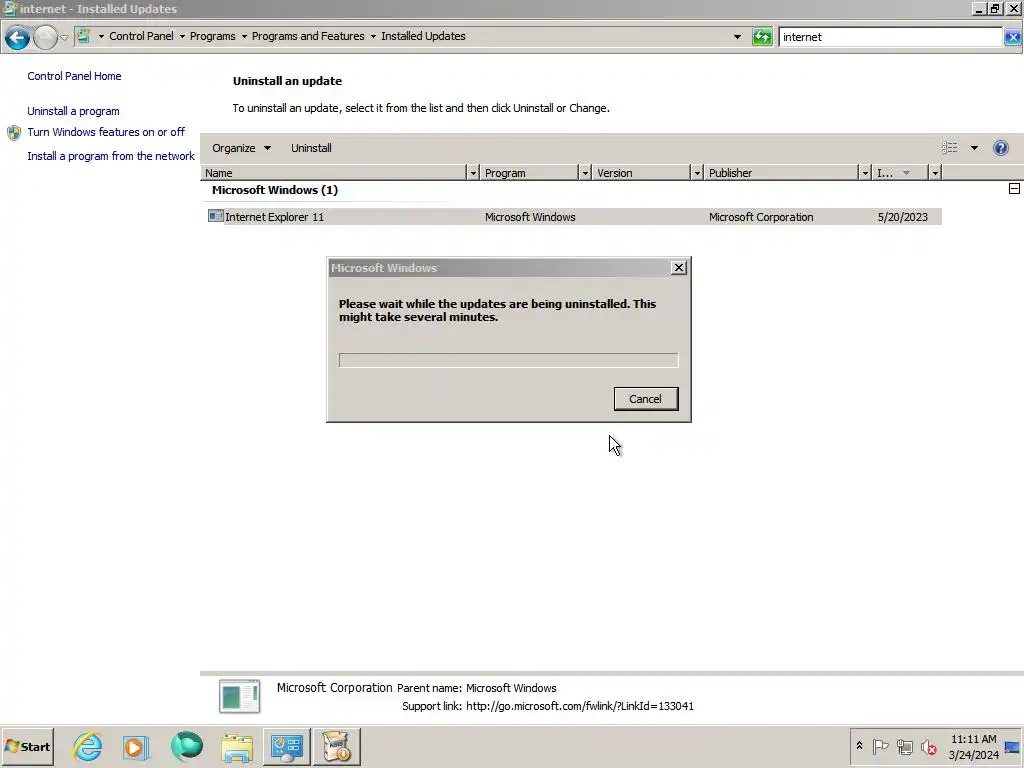
Task: Click the Internet Explorer 11 row icon
Action: tap(216, 216)
